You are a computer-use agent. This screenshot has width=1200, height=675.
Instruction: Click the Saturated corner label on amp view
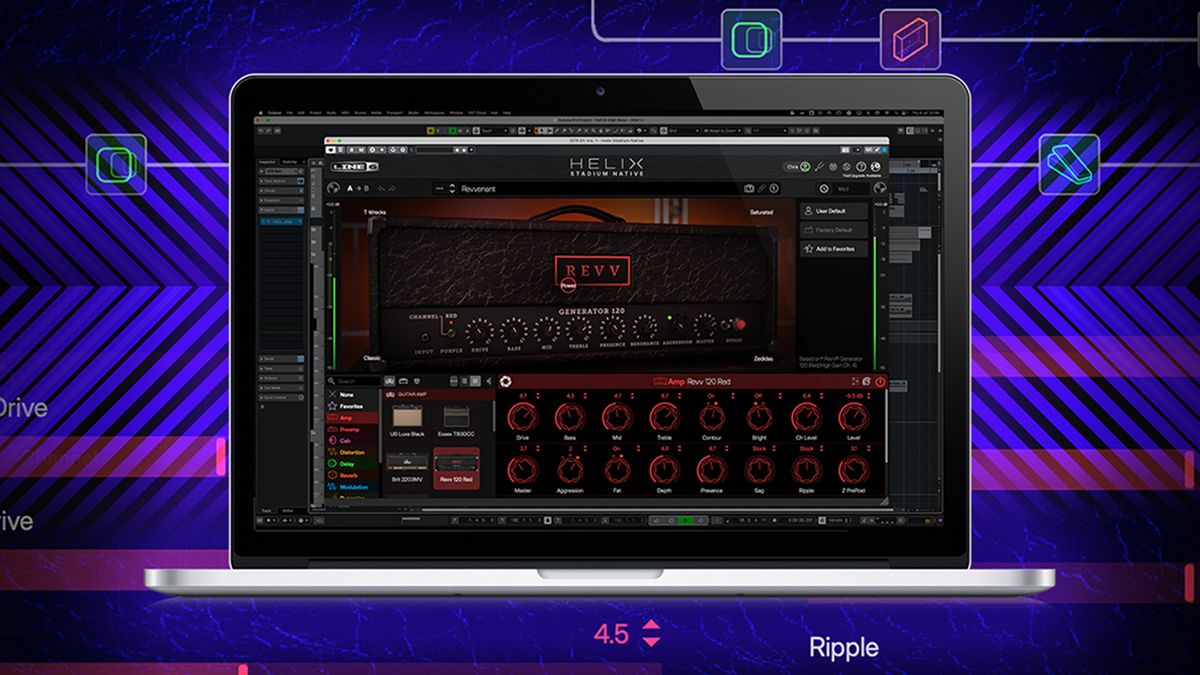point(762,212)
